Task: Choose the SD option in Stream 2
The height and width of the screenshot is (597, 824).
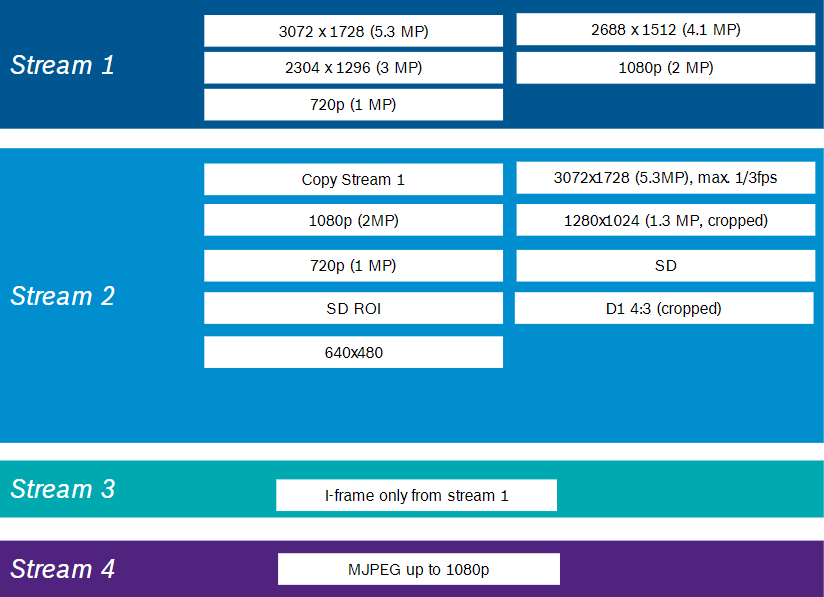Action: coord(665,265)
